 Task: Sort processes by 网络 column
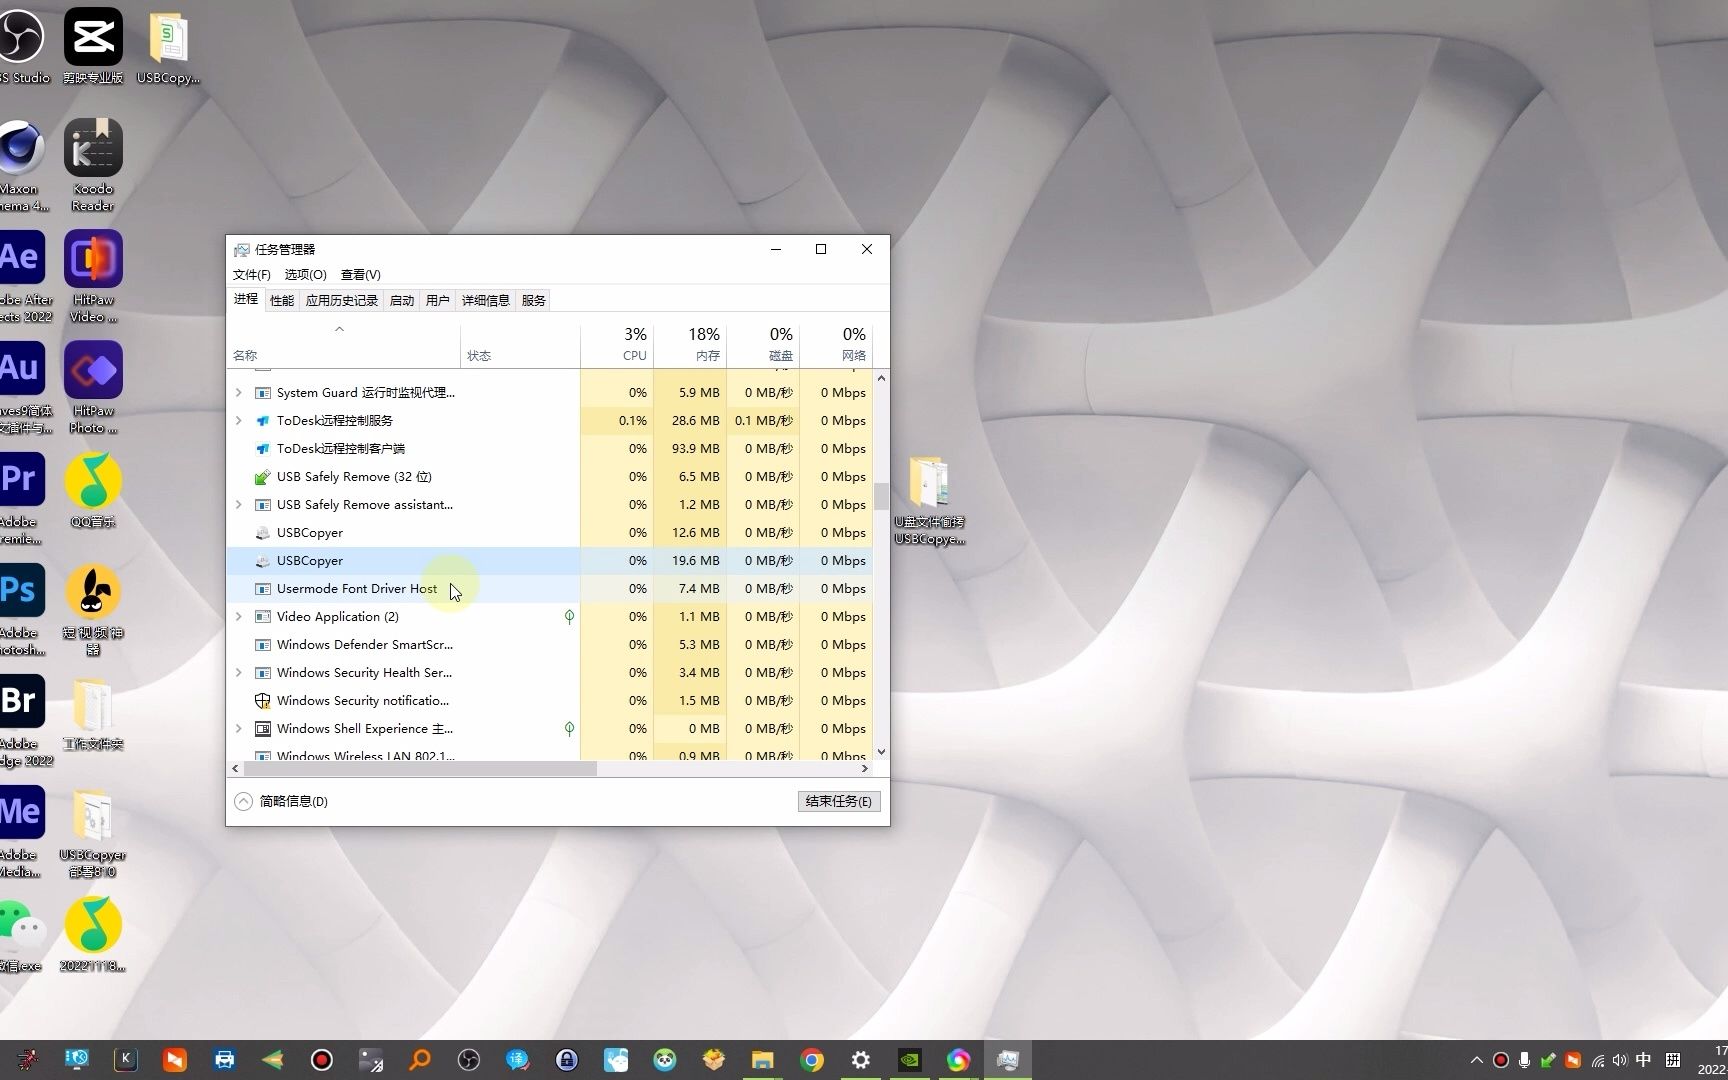click(836, 344)
